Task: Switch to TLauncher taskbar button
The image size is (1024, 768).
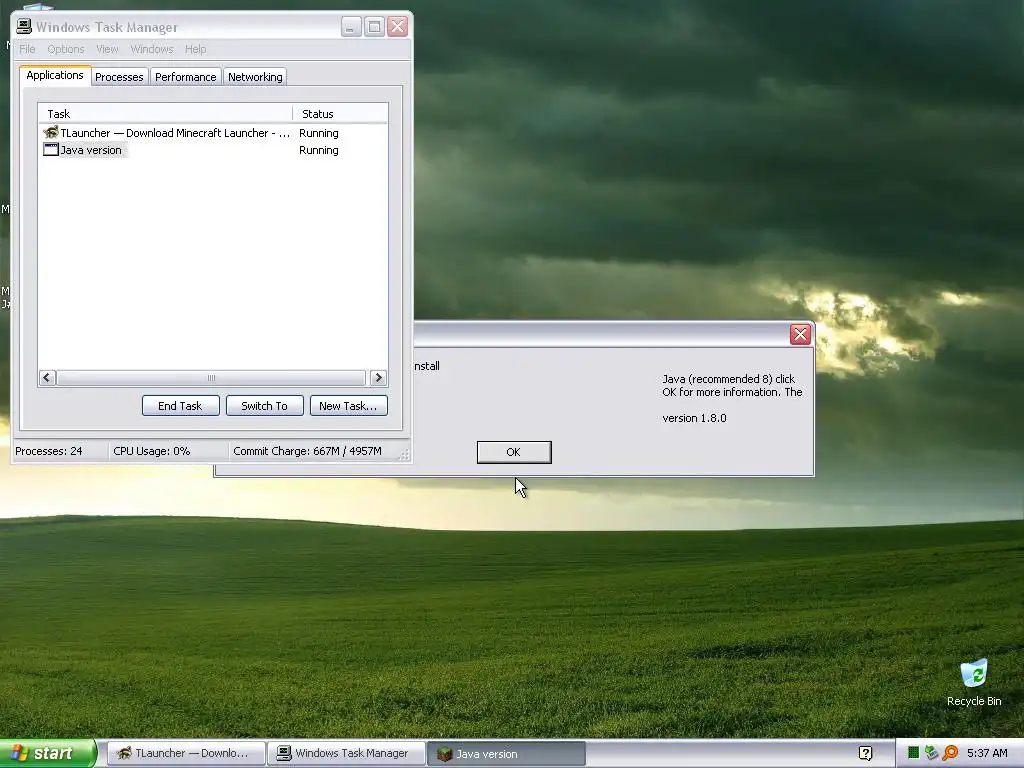Action: coord(185,754)
